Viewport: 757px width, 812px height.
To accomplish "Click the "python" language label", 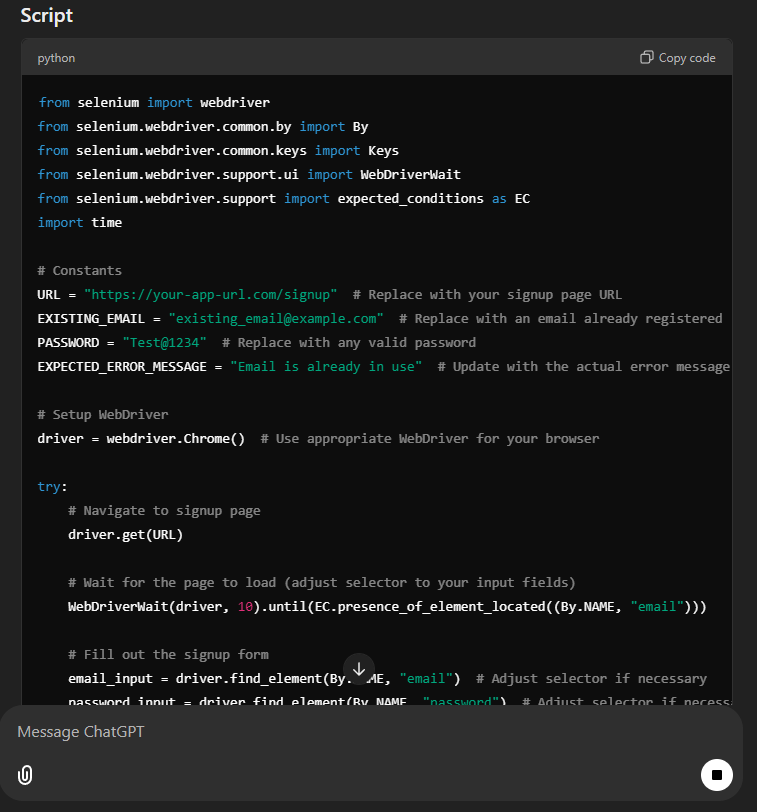I will [x=56, y=58].
